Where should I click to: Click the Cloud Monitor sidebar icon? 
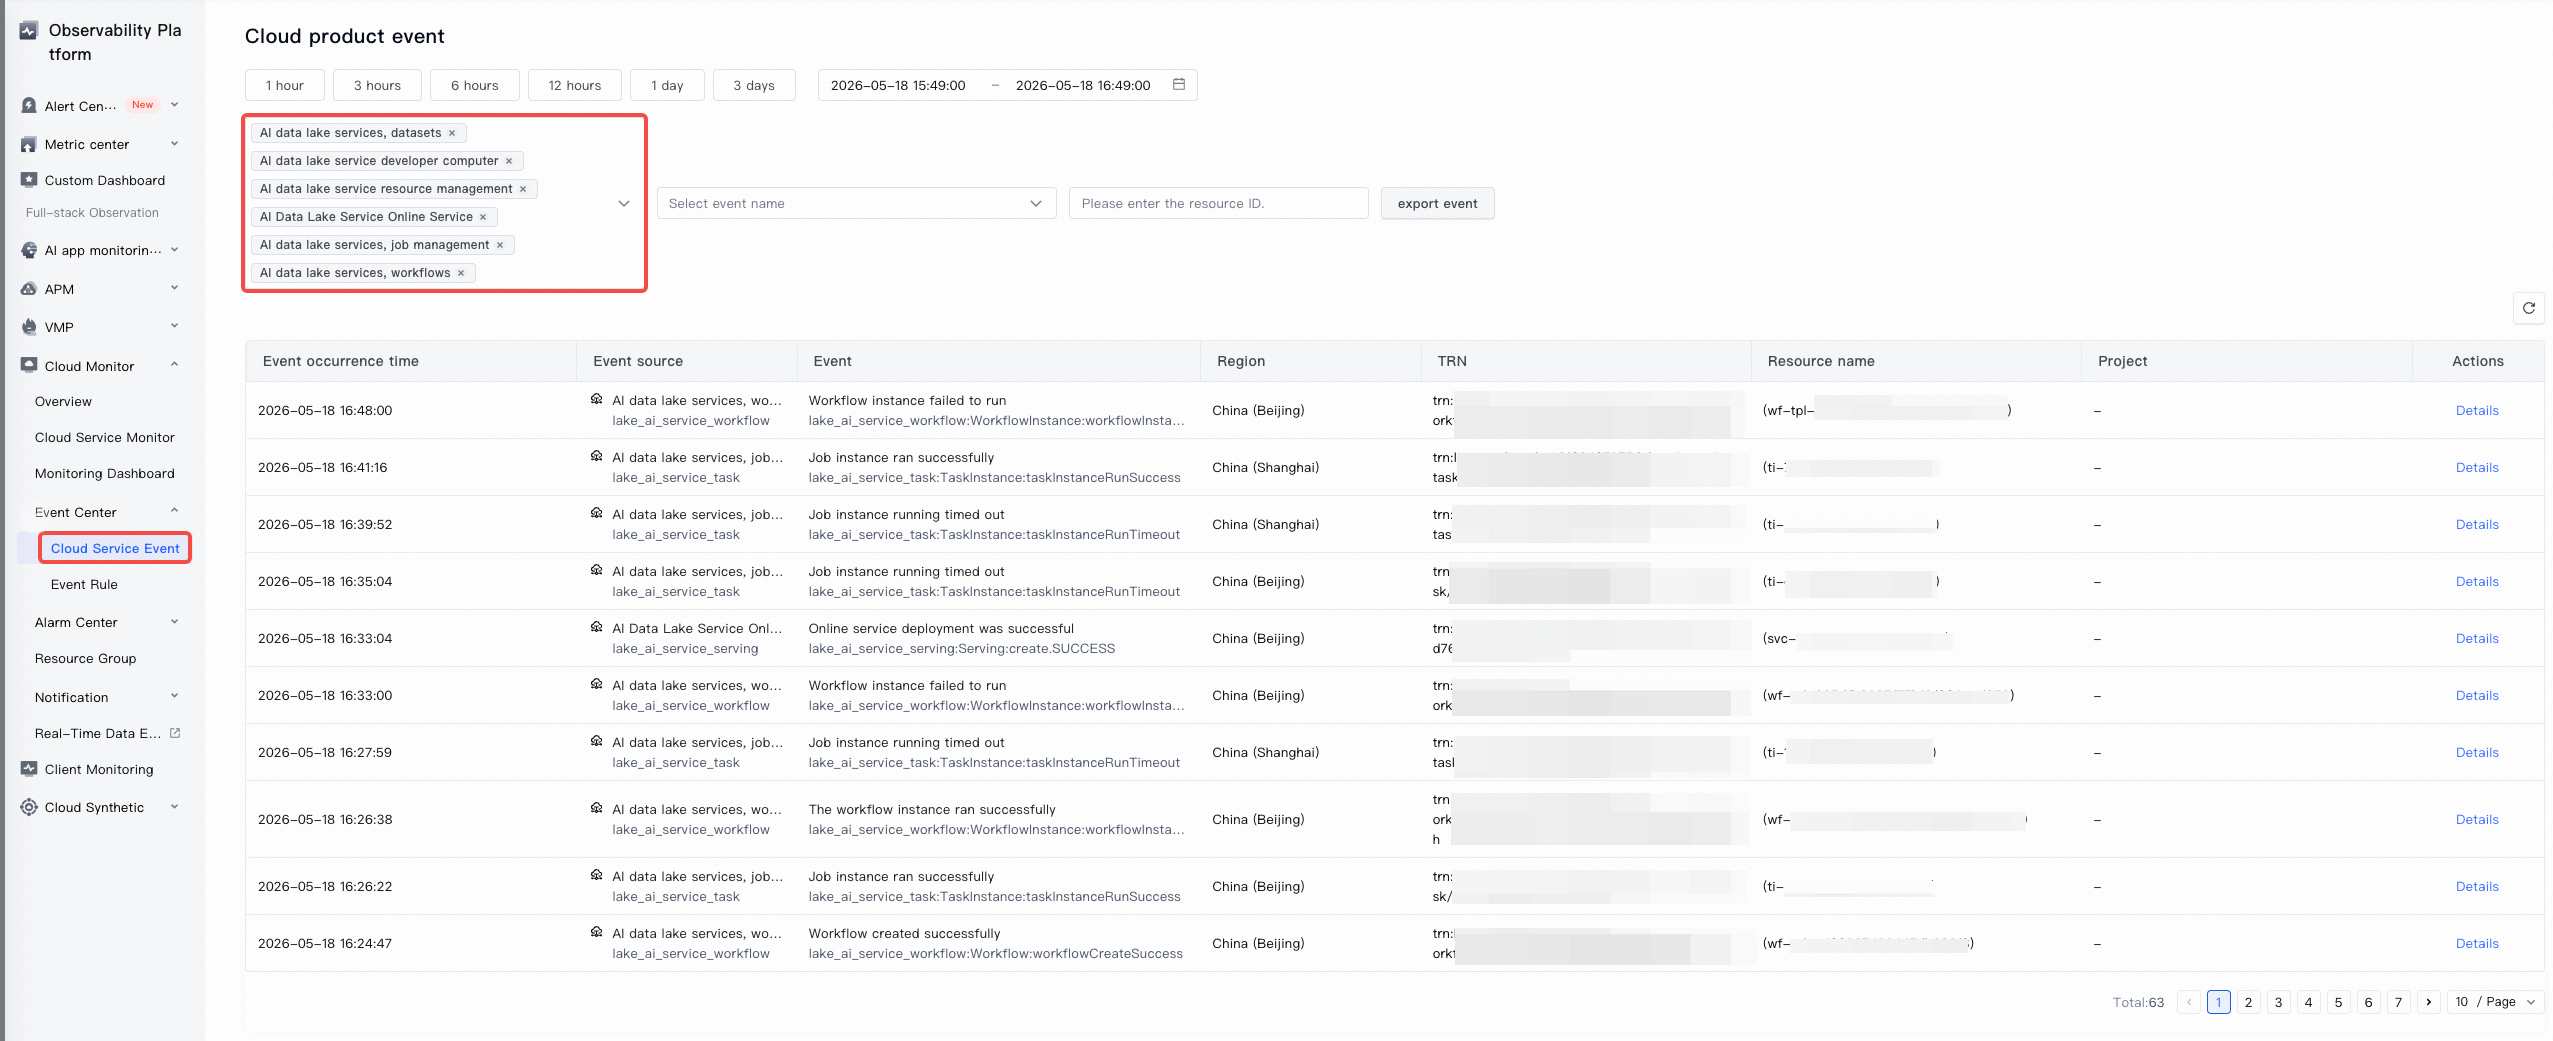click(29, 366)
